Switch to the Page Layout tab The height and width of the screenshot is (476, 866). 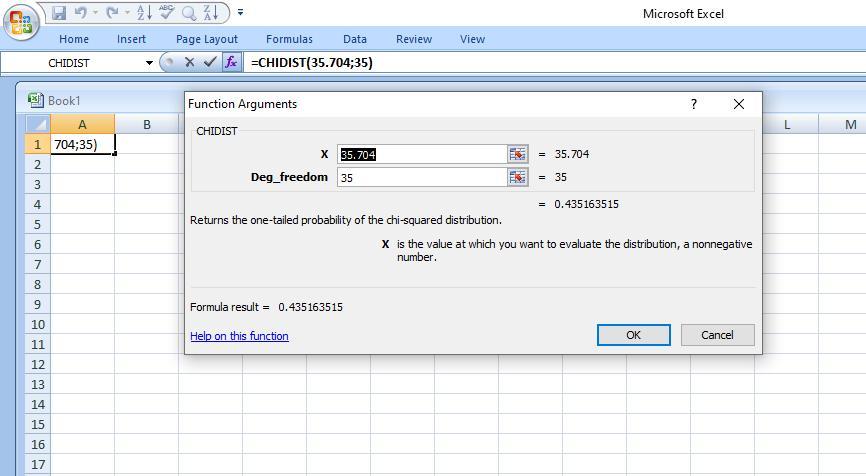click(x=207, y=39)
